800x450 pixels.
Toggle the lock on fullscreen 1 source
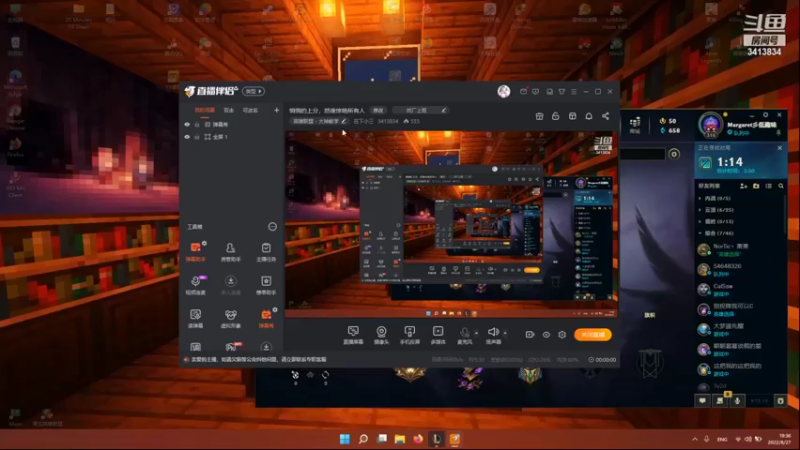coord(197,137)
